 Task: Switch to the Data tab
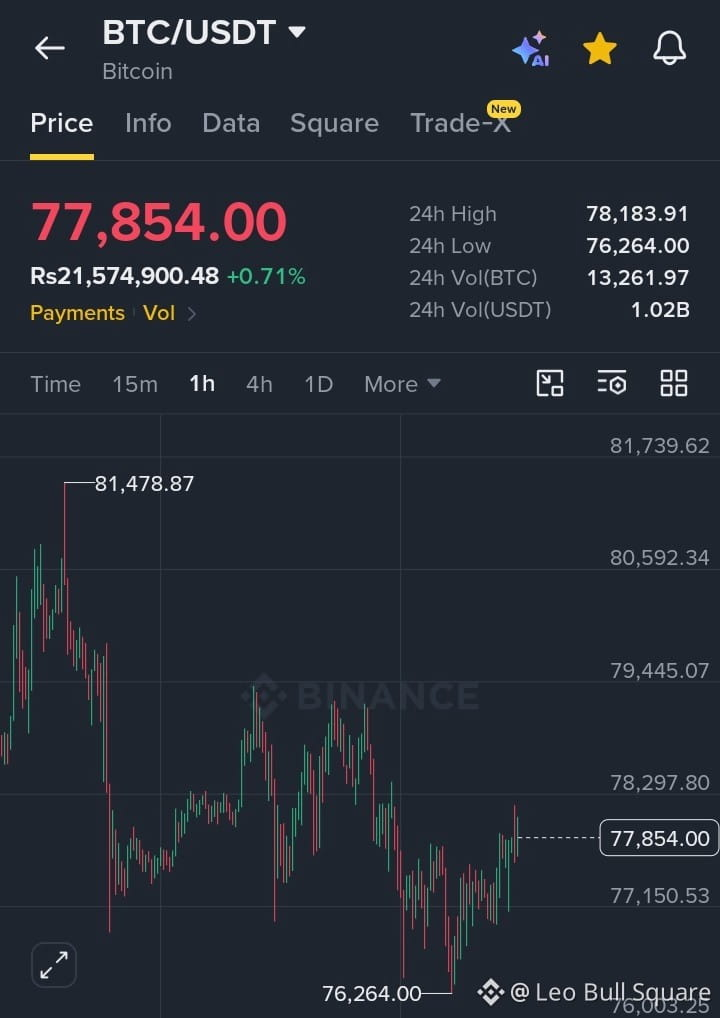pyautogui.click(x=231, y=123)
